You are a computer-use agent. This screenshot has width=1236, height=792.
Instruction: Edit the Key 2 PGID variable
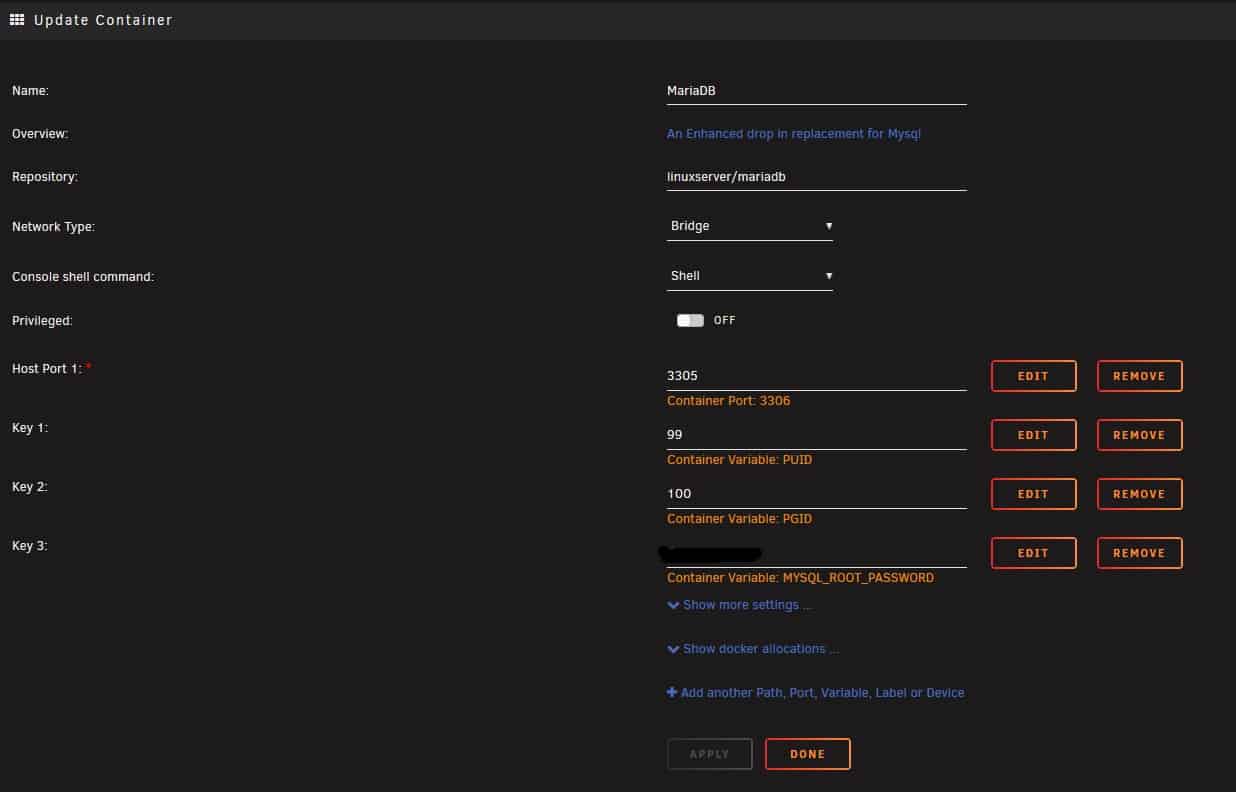1034,494
